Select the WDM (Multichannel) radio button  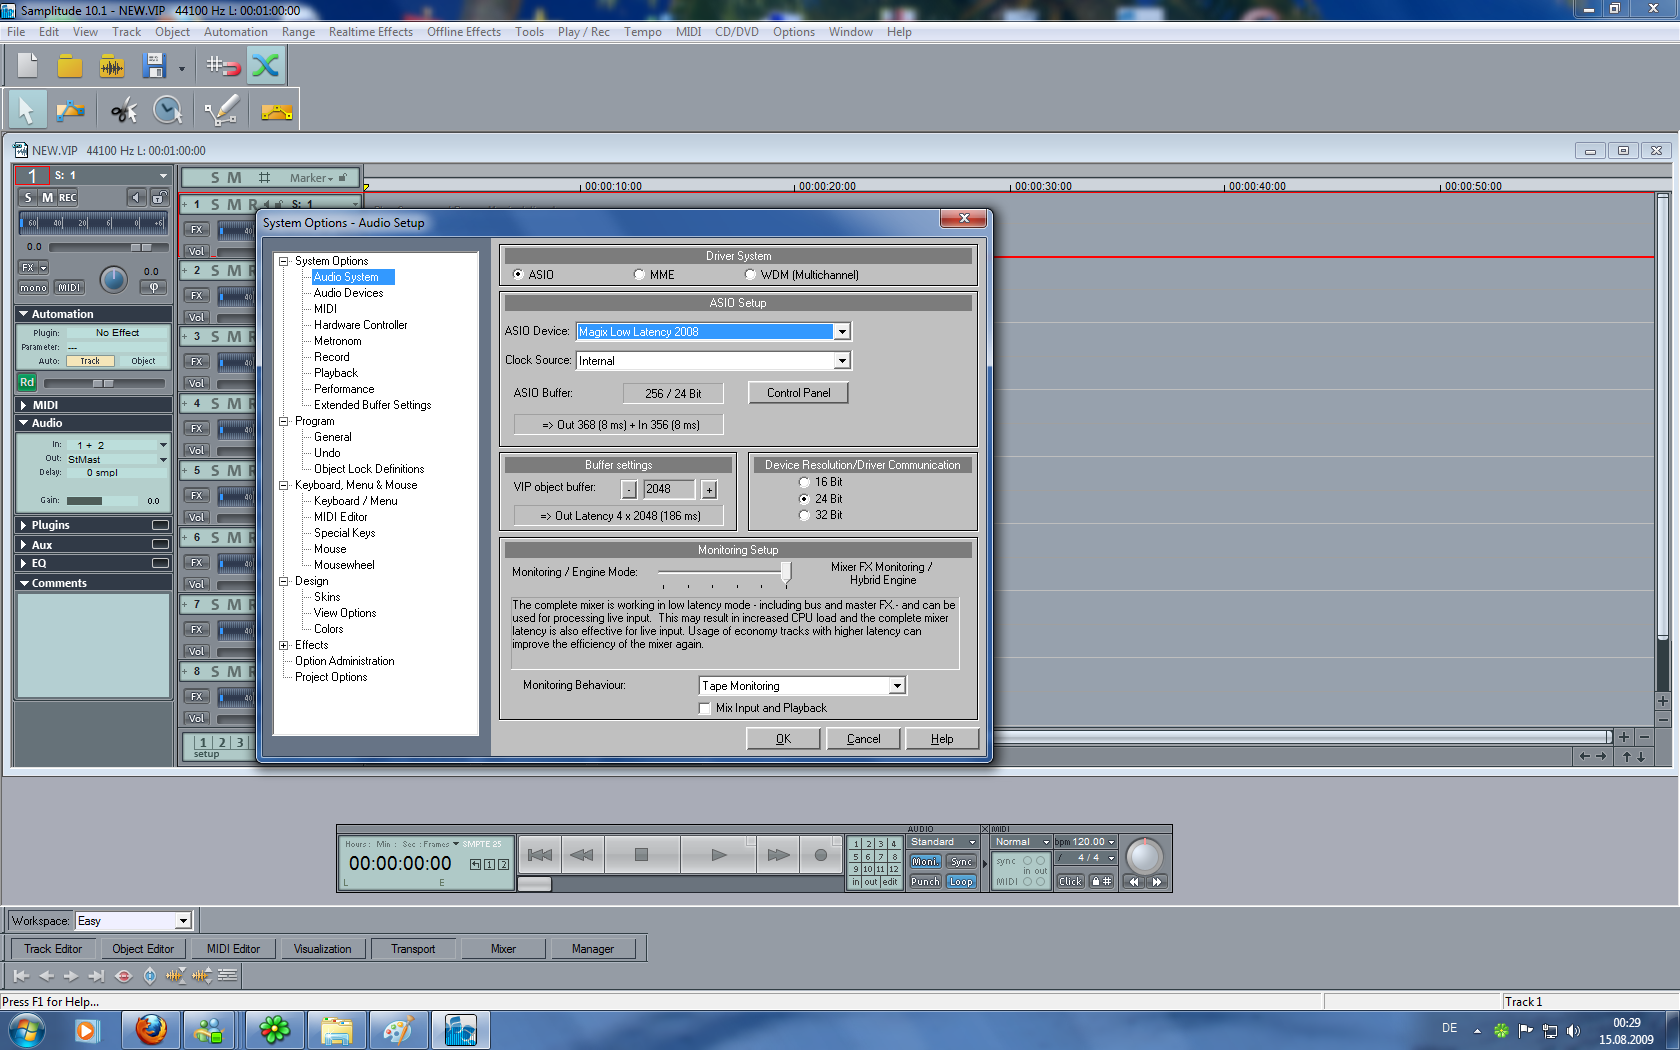pyautogui.click(x=750, y=274)
